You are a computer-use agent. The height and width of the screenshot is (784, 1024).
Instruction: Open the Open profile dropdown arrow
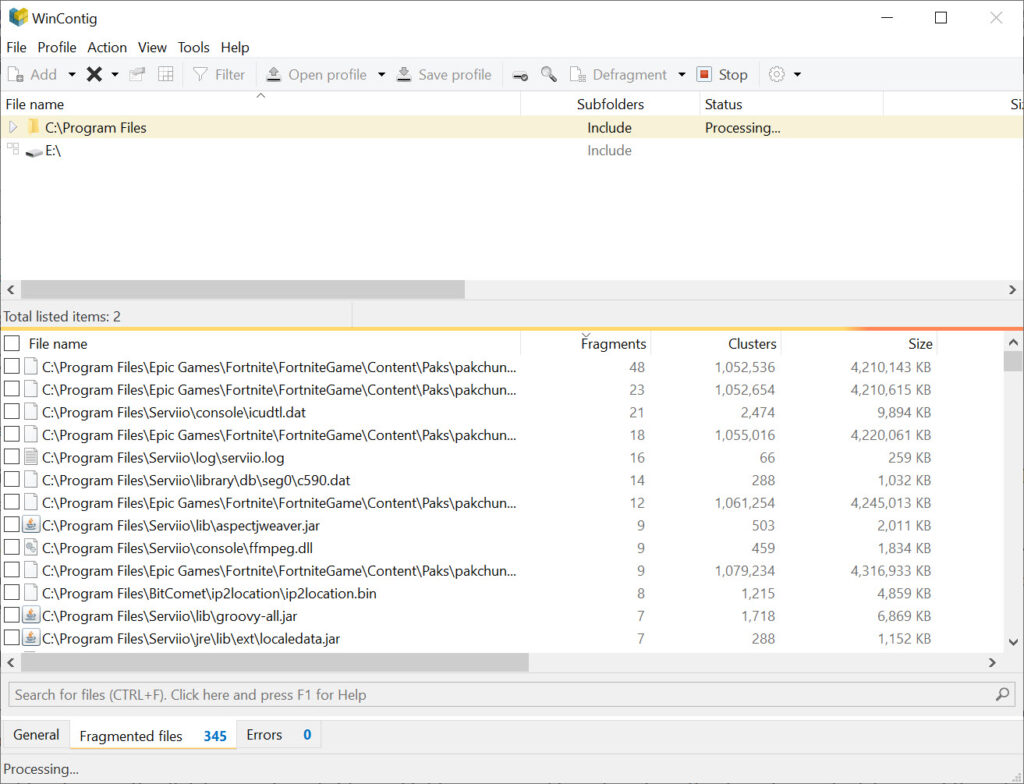tap(381, 74)
